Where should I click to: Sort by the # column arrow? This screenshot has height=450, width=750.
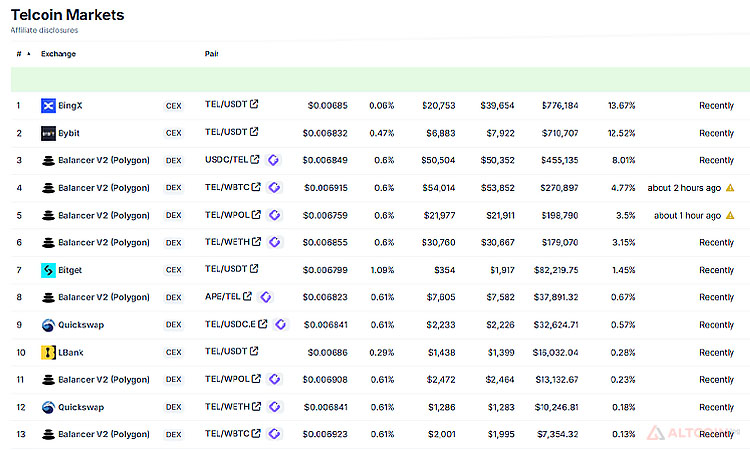click(29, 54)
